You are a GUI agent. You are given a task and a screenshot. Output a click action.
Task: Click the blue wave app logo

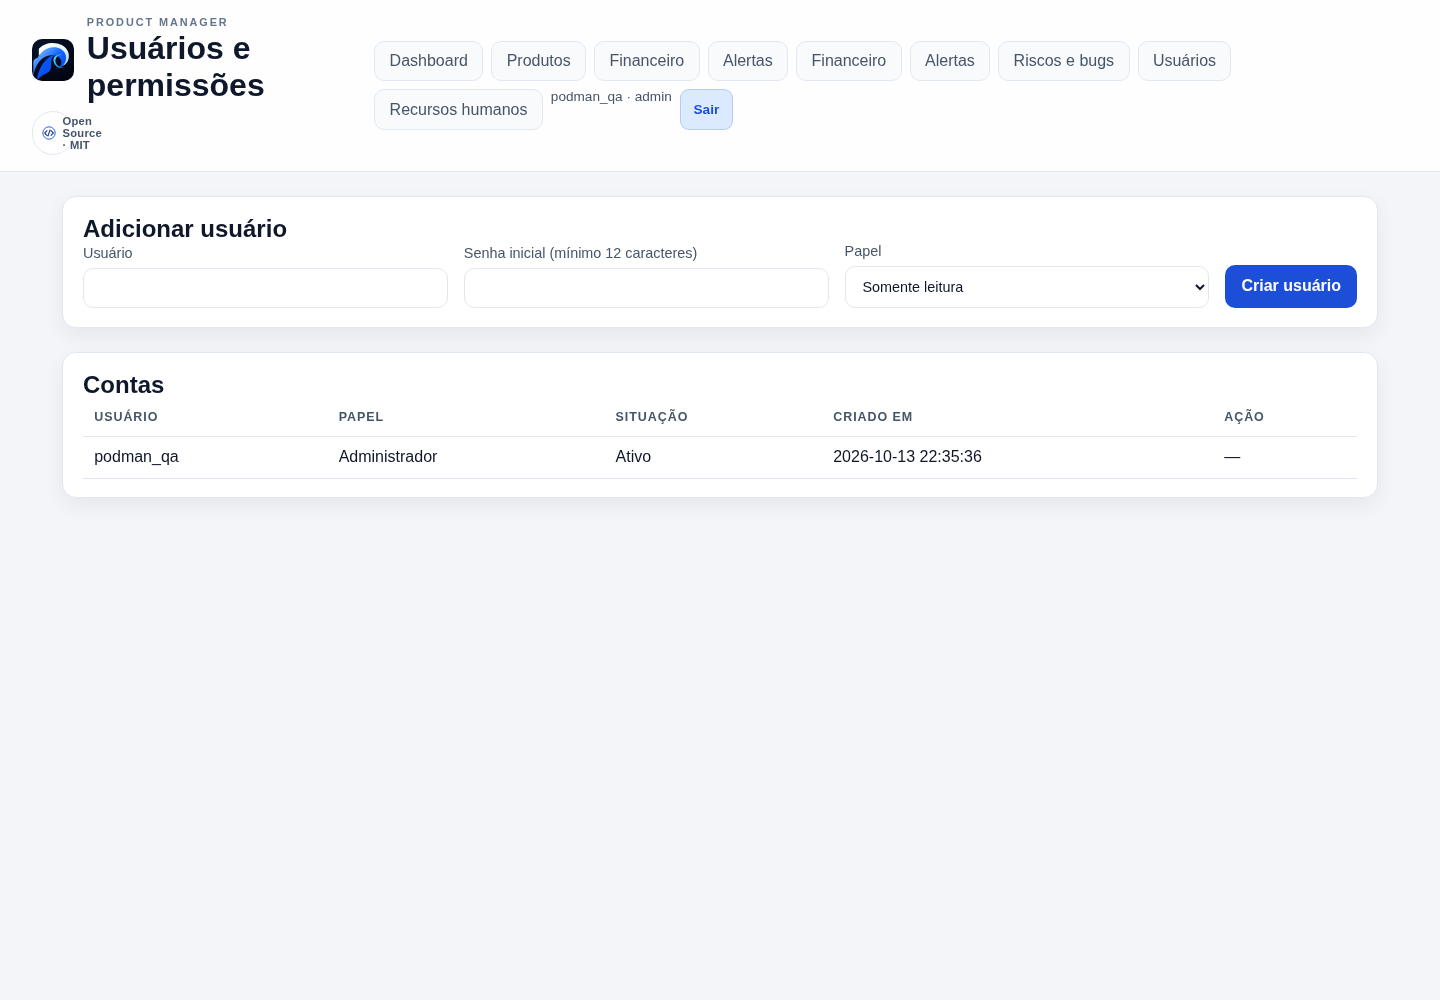click(53, 60)
